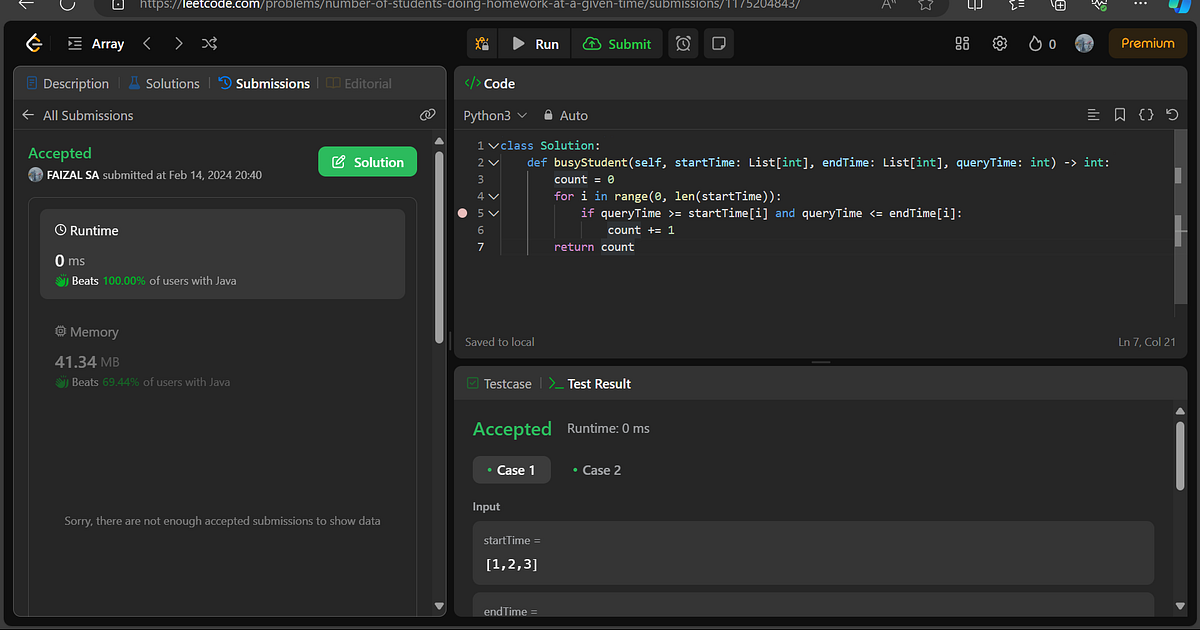Screen dimensions: 1200x630
Task: Reset code with the undo arrow icon
Action: (1172, 116)
